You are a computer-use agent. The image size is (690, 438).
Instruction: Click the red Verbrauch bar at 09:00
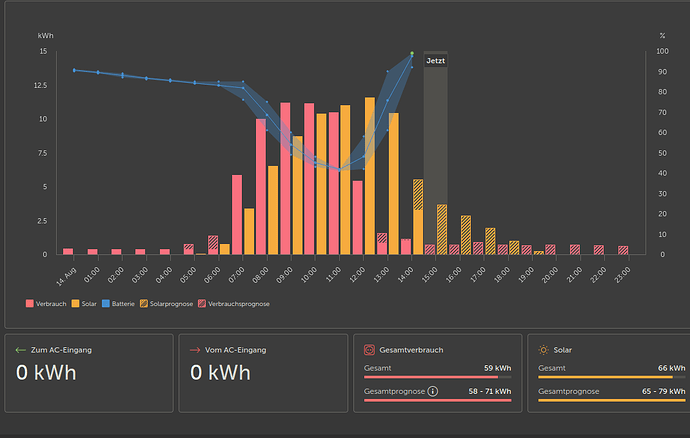[285, 178]
